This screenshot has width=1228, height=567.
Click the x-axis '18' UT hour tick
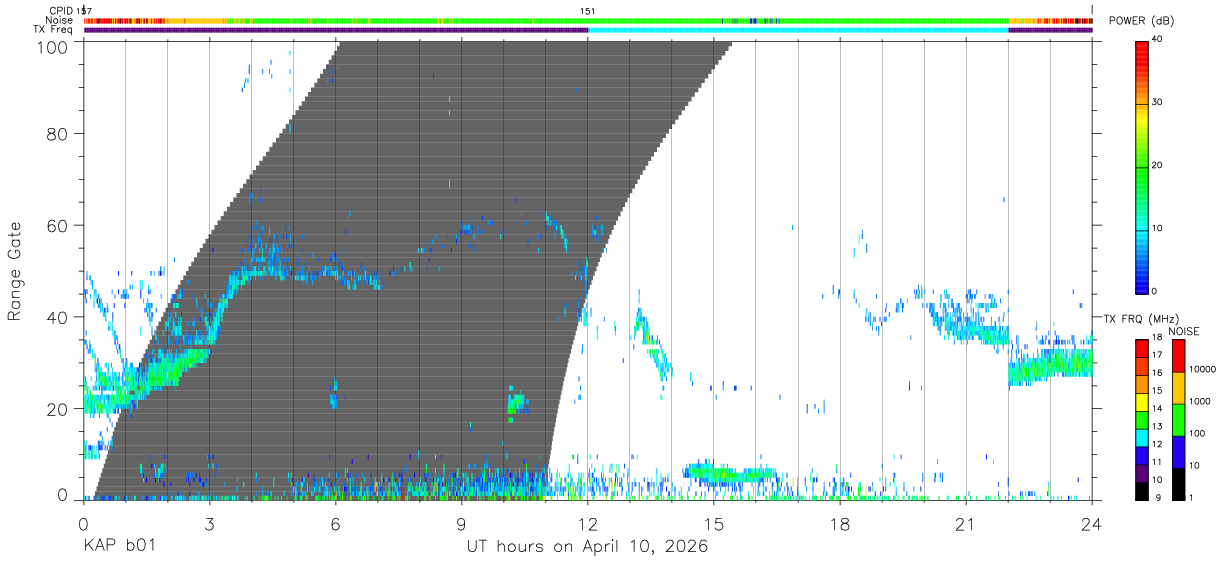point(840,523)
